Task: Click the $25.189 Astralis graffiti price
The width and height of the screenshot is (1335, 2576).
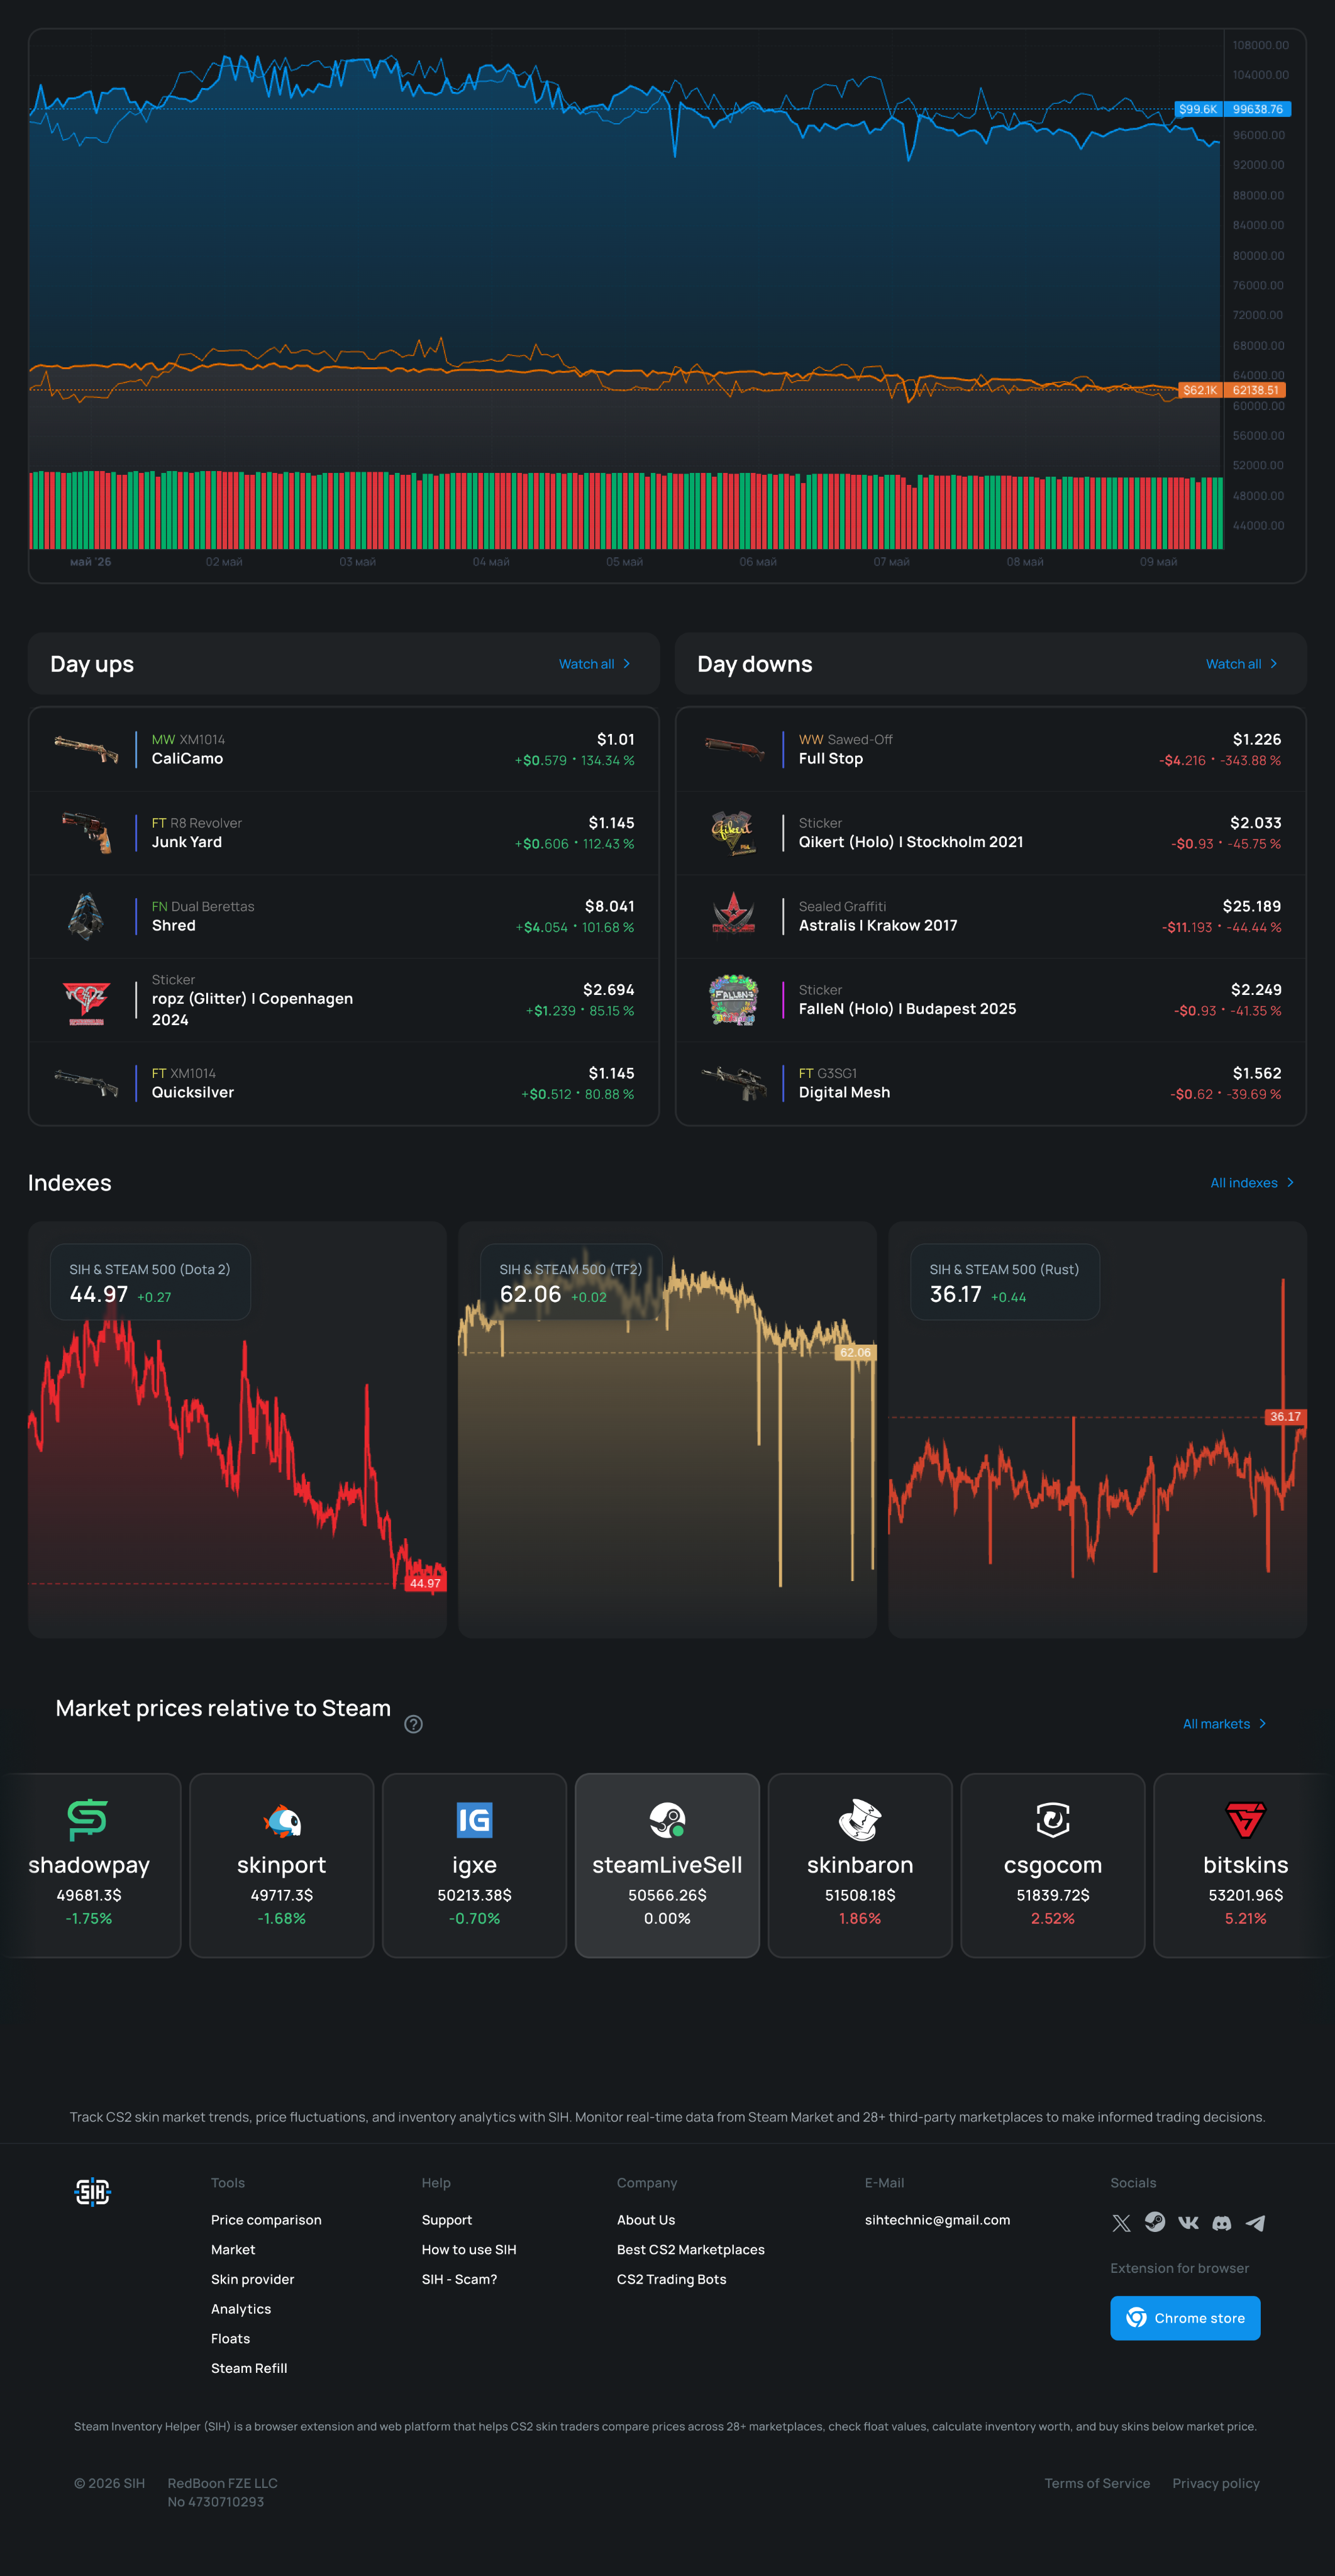Action: pyautogui.click(x=1252, y=906)
